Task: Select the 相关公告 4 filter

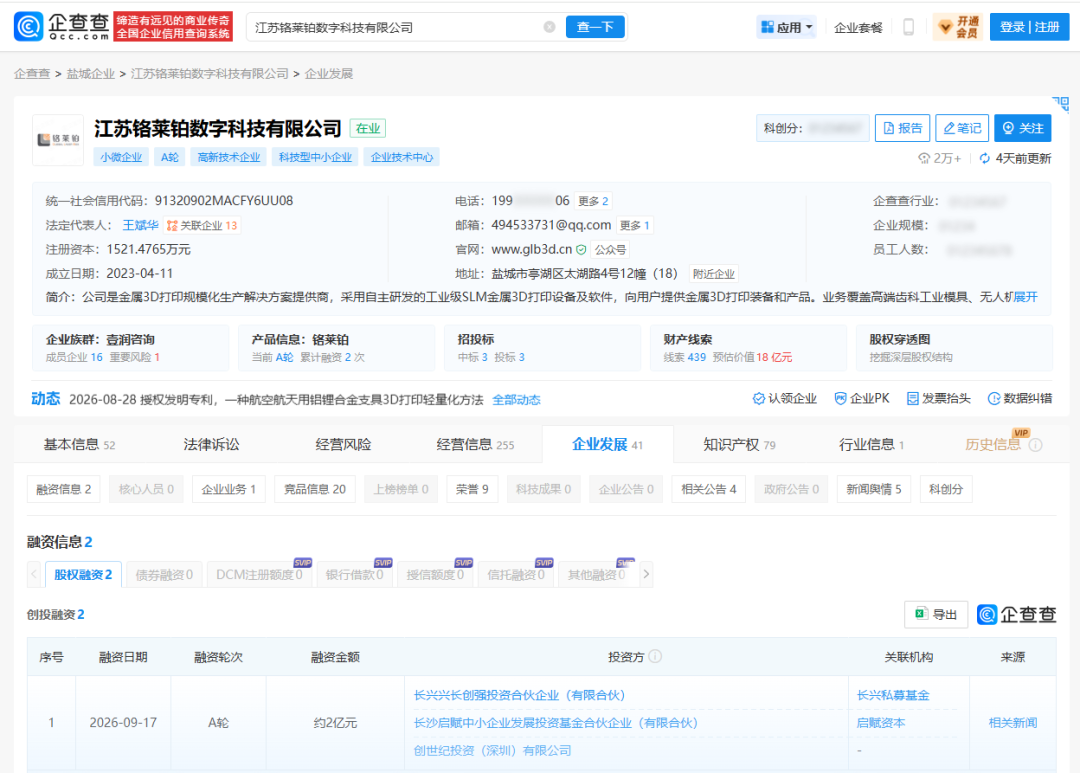Action: [709, 489]
